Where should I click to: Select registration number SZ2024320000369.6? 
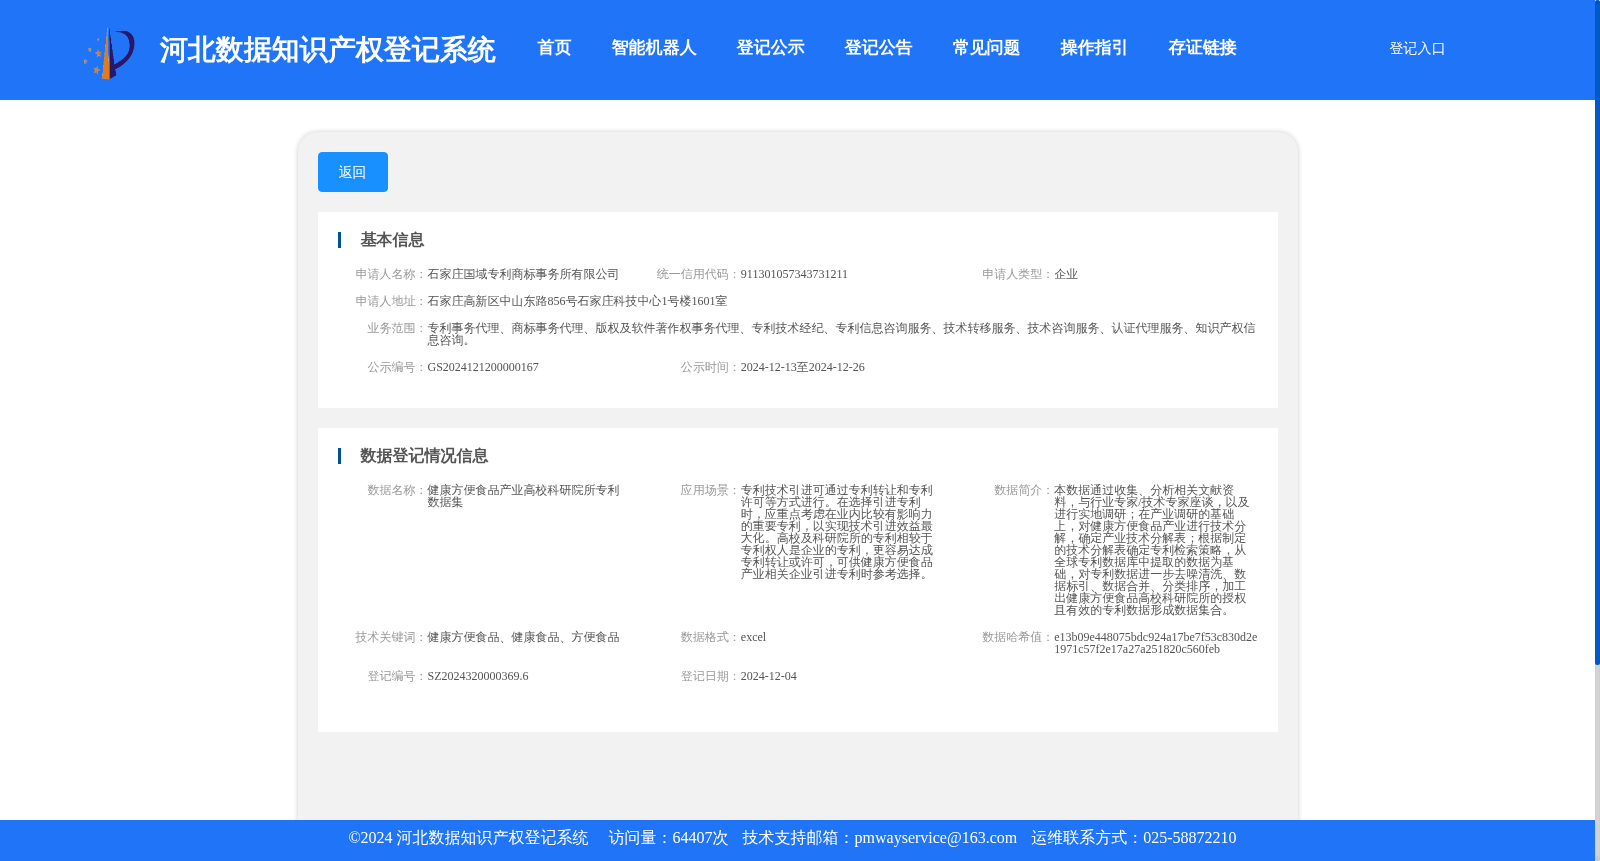478,676
